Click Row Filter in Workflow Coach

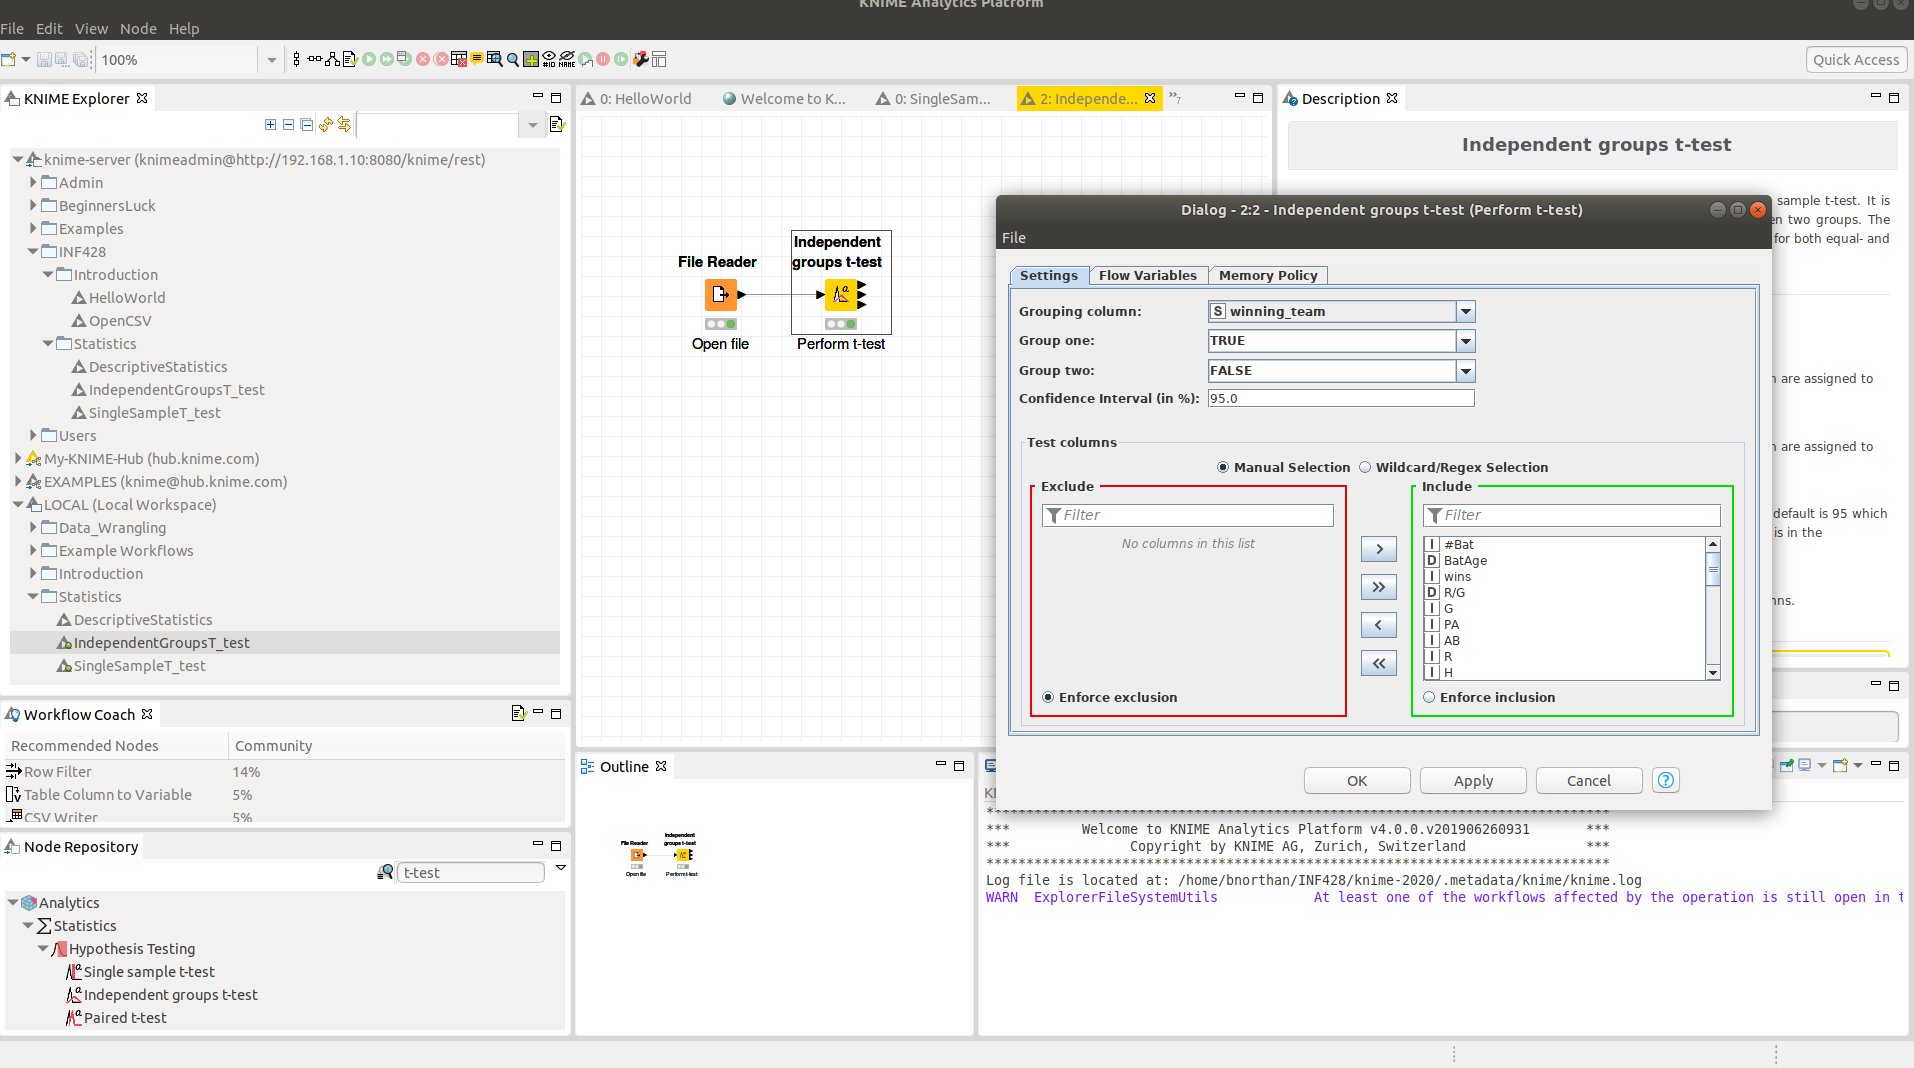coord(57,772)
